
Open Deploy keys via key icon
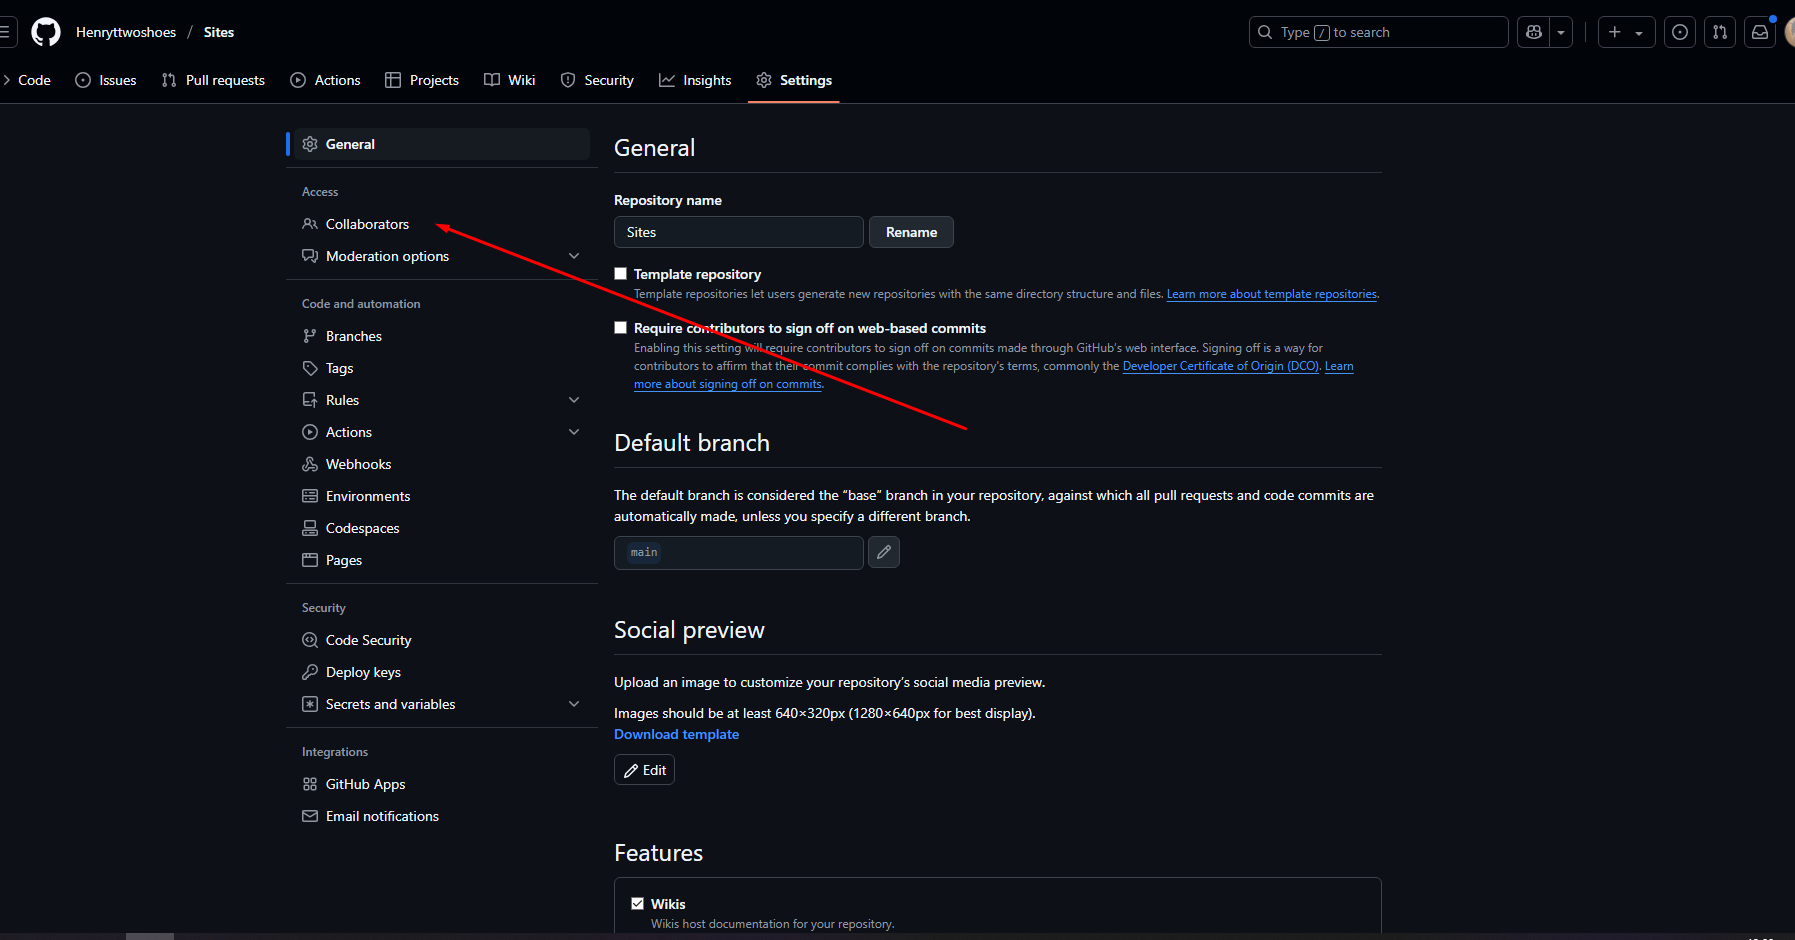coord(310,672)
